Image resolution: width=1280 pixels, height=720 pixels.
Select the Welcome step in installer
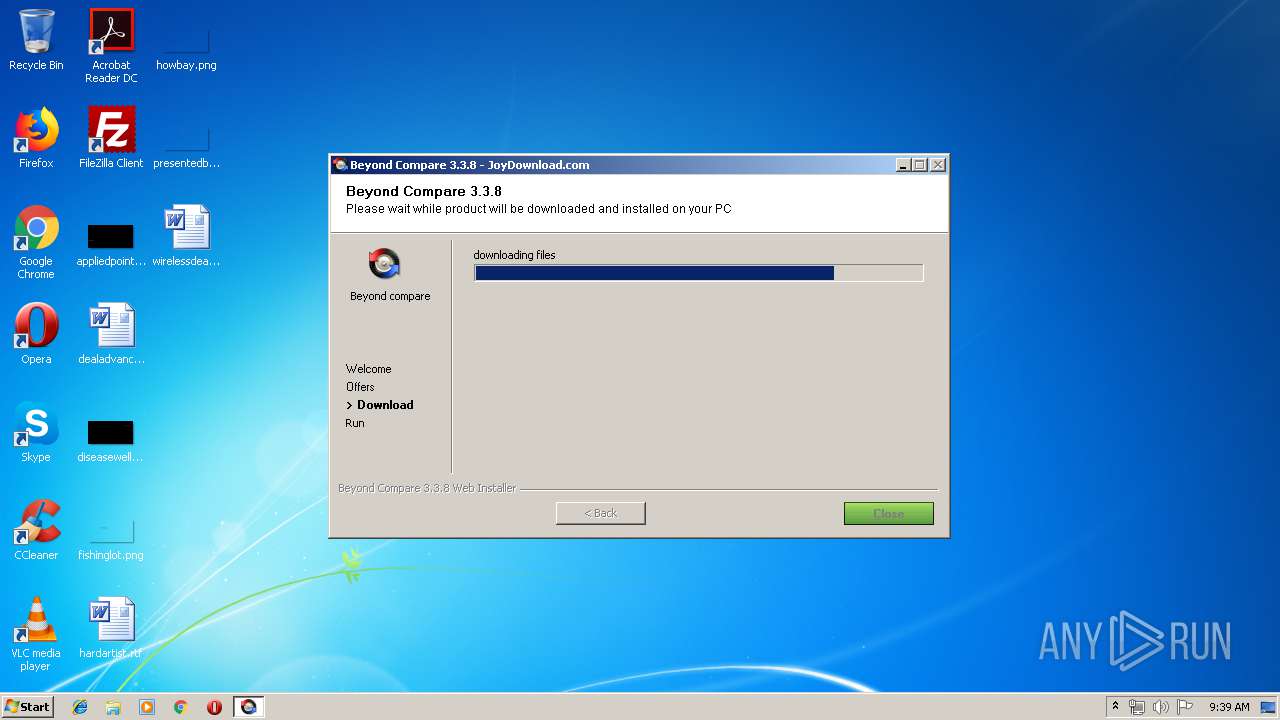pos(368,369)
